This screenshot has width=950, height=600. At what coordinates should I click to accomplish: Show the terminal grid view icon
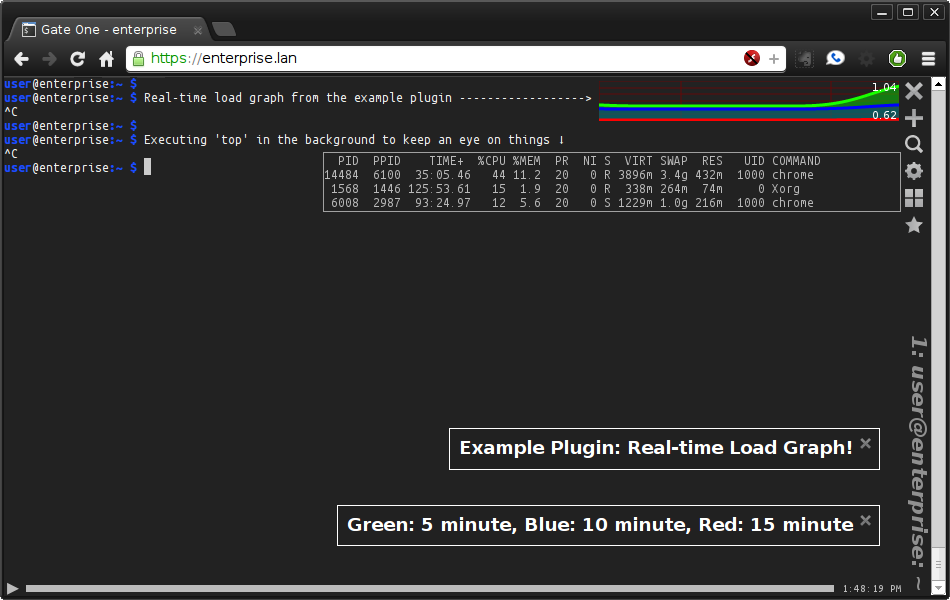914,198
